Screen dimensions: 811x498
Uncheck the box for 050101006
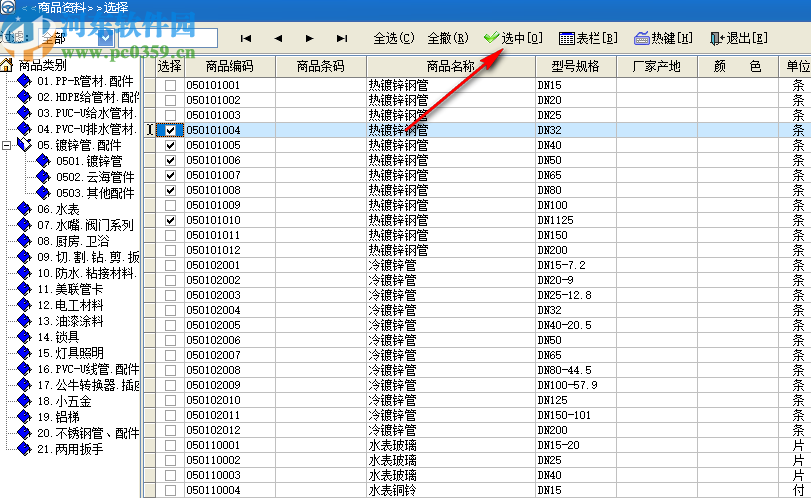click(170, 160)
